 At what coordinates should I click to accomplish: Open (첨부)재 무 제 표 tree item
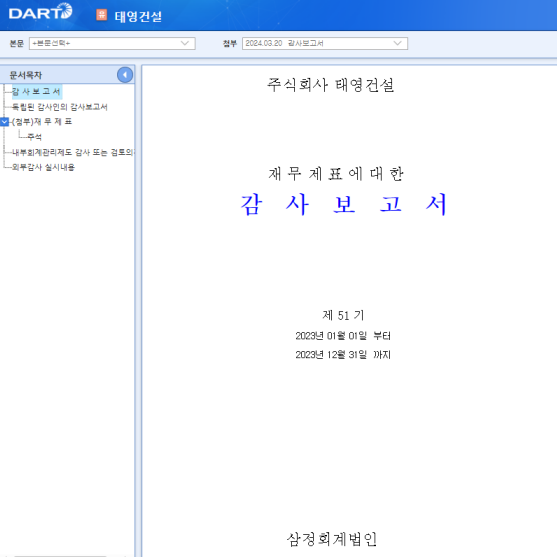pos(42,122)
